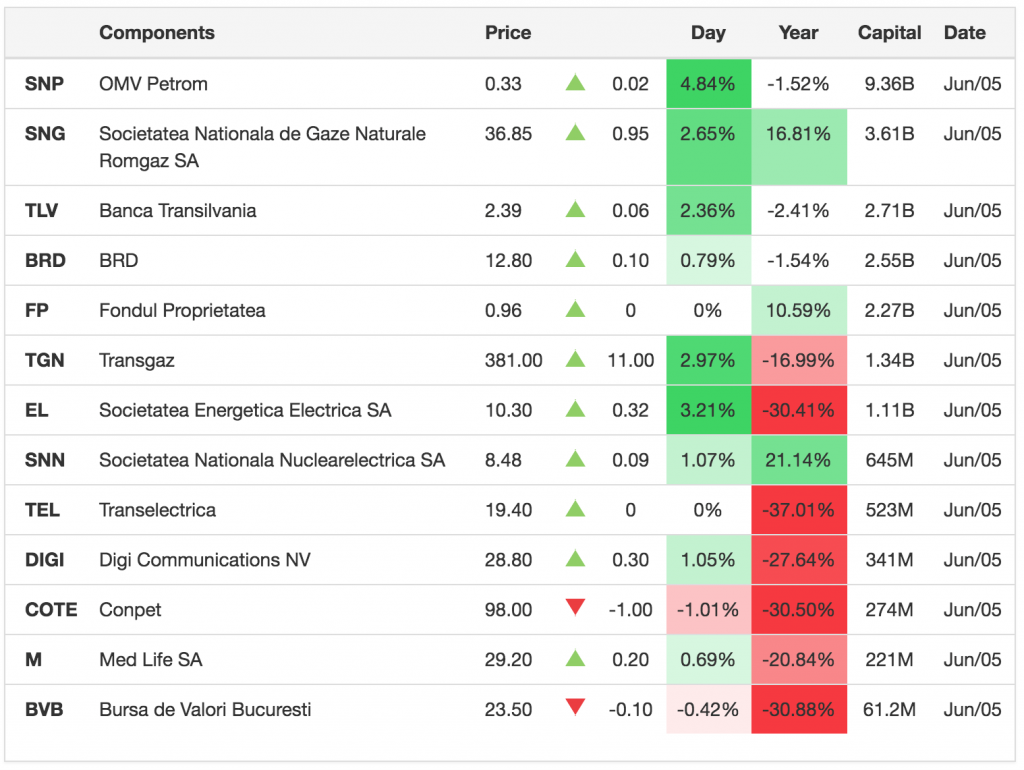Click the green up arrow in BRD row

pos(575,259)
